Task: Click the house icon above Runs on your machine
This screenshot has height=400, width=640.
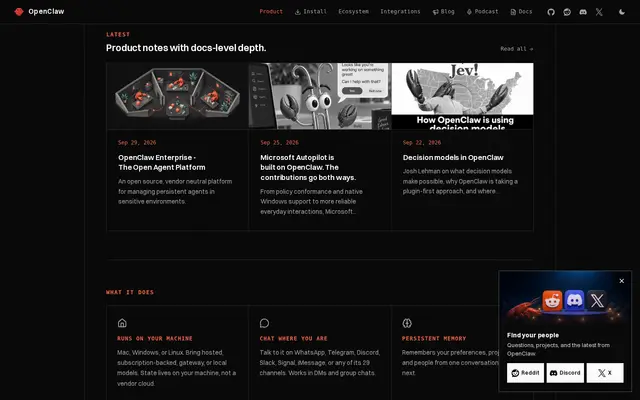Action: [122, 323]
